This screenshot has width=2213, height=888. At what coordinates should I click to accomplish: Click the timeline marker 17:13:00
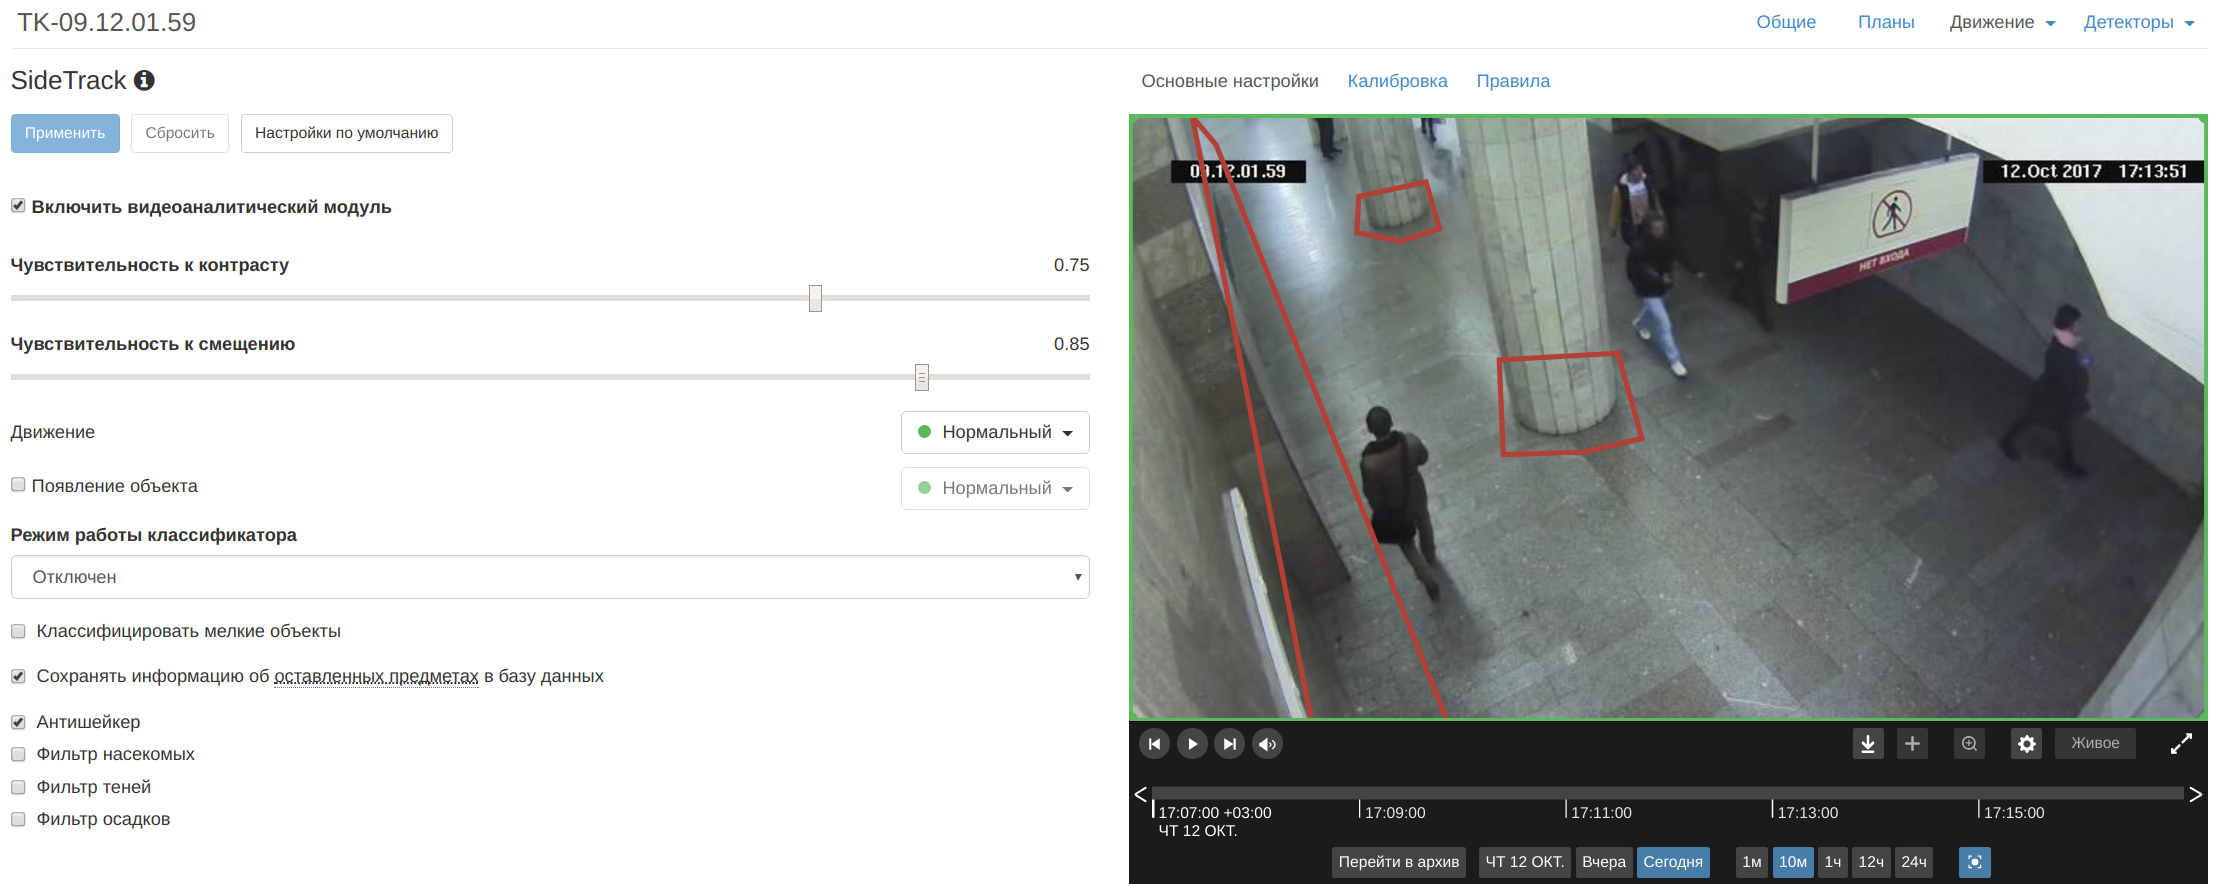[1807, 813]
